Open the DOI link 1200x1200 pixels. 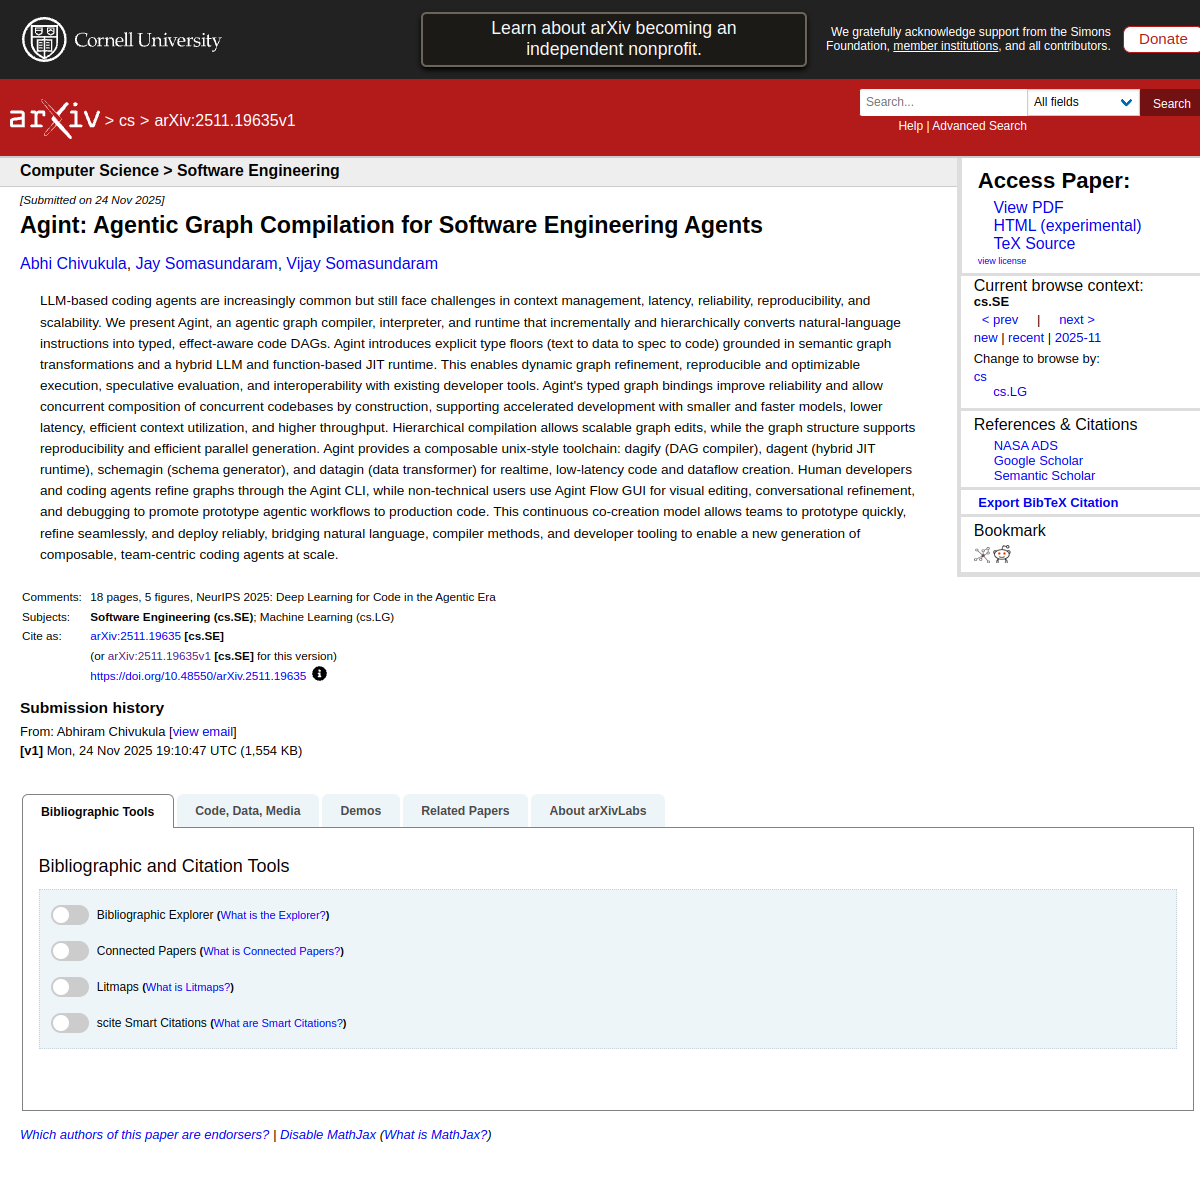pos(198,676)
